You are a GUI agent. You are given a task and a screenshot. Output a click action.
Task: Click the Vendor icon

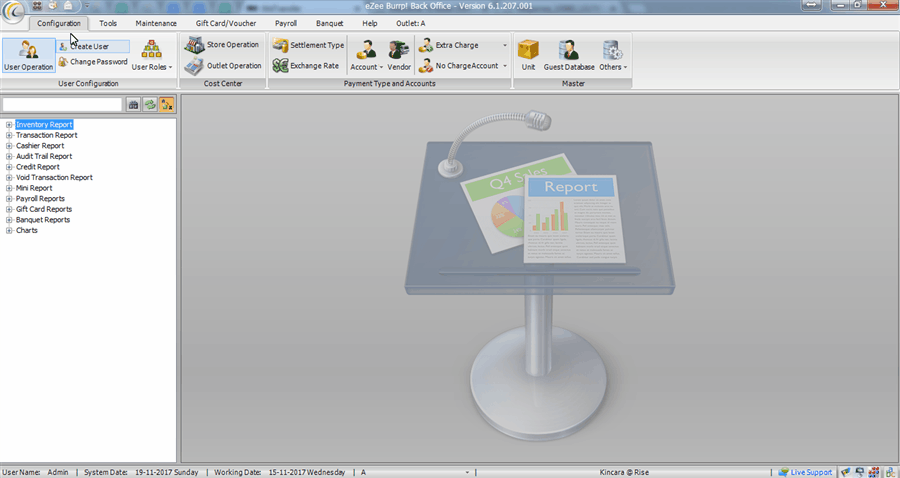click(399, 55)
